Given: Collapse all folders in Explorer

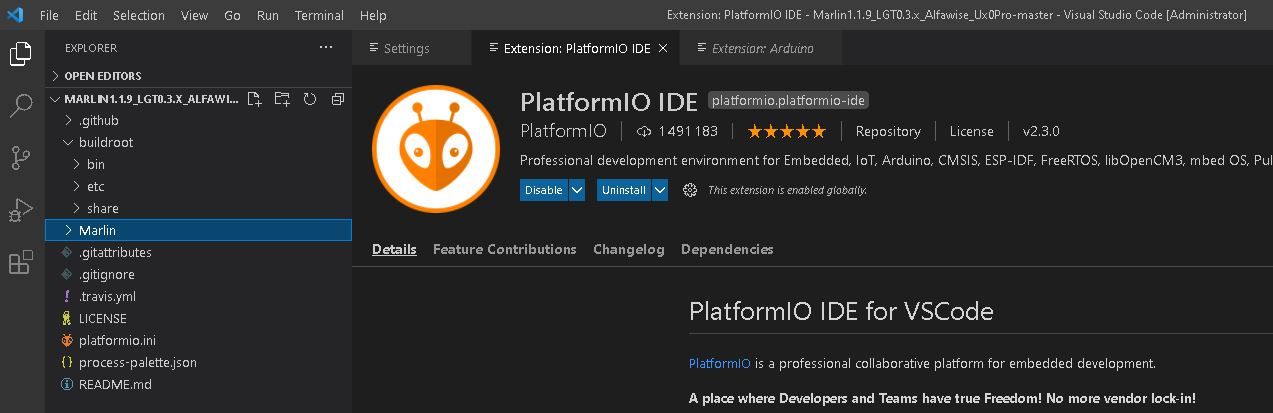Looking at the screenshot, I should click(x=338, y=99).
